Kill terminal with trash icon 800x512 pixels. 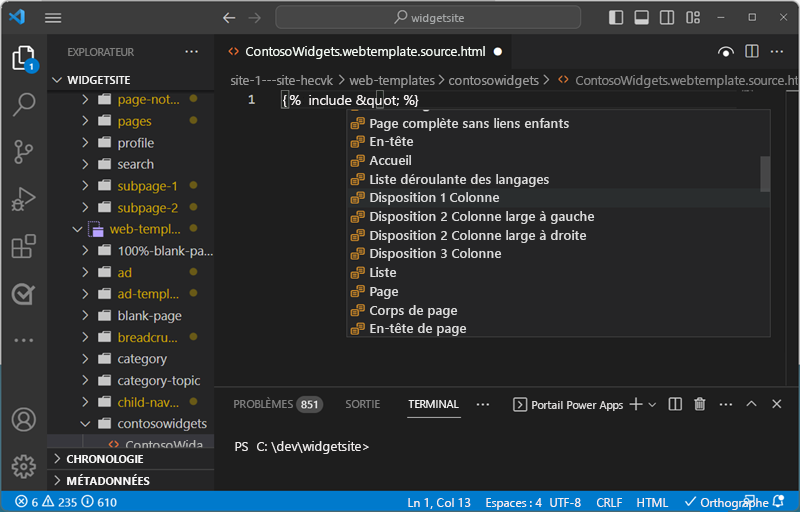pos(700,404)
